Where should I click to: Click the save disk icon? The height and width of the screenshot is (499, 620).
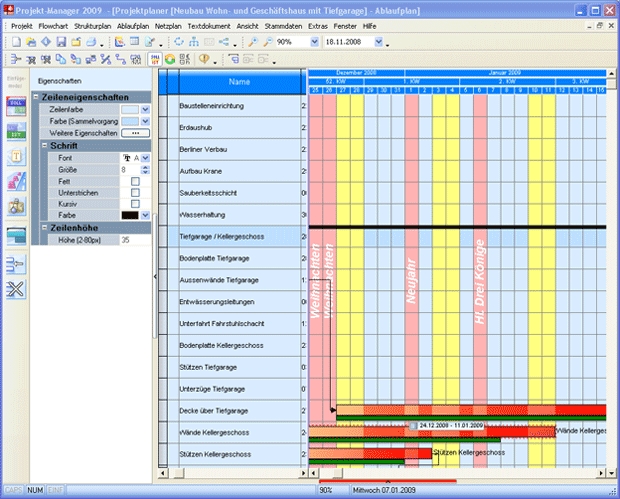61,42
